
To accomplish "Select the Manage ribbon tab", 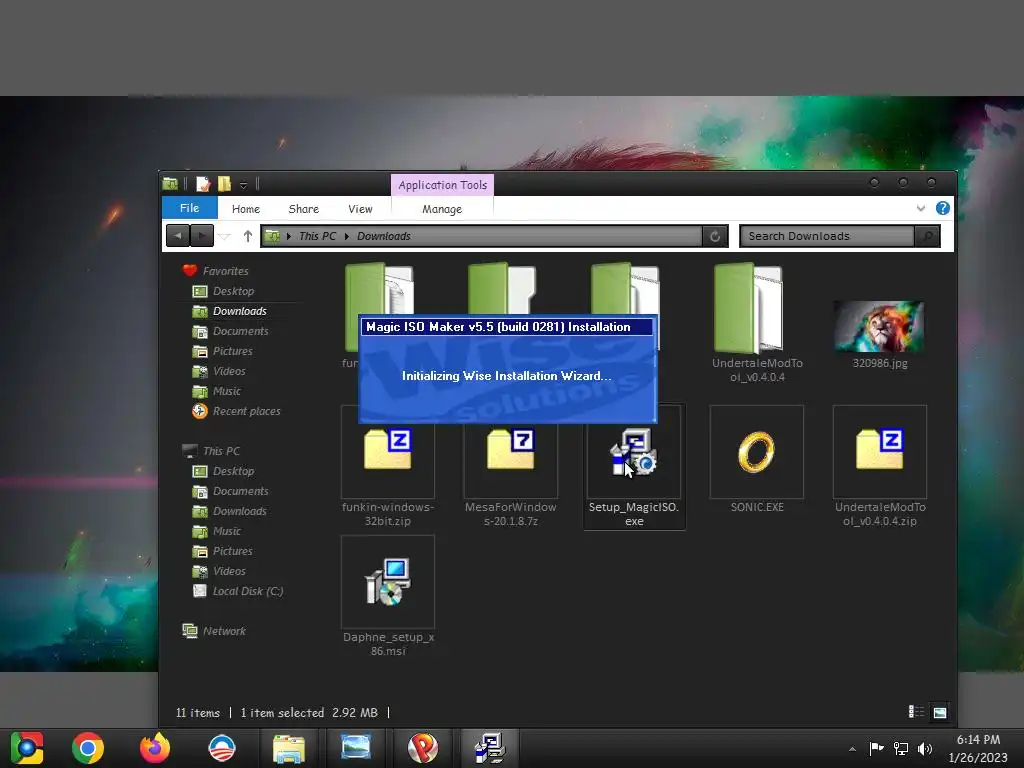I will [441, 209].
